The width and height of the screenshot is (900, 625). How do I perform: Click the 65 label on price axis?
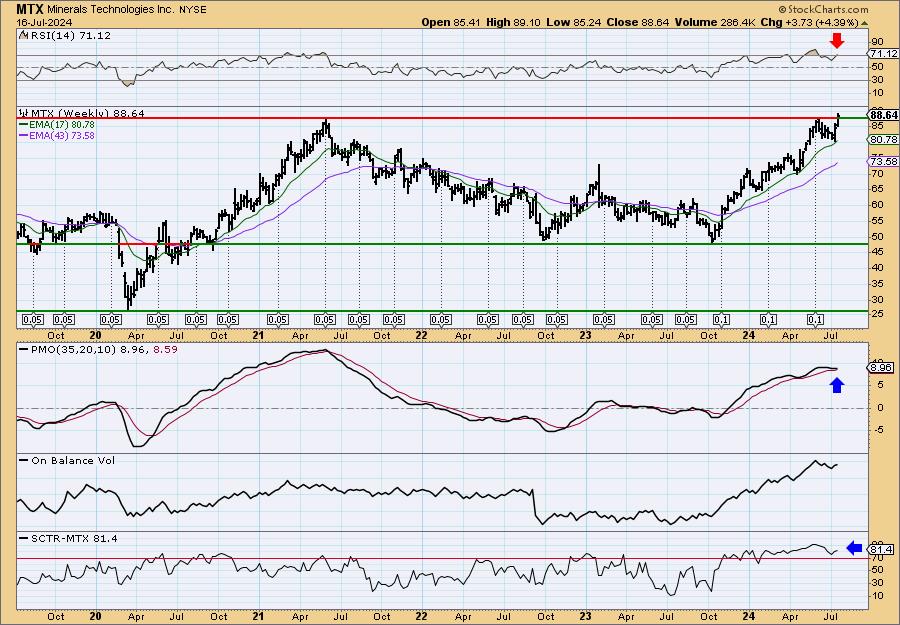tap(877, 189)
